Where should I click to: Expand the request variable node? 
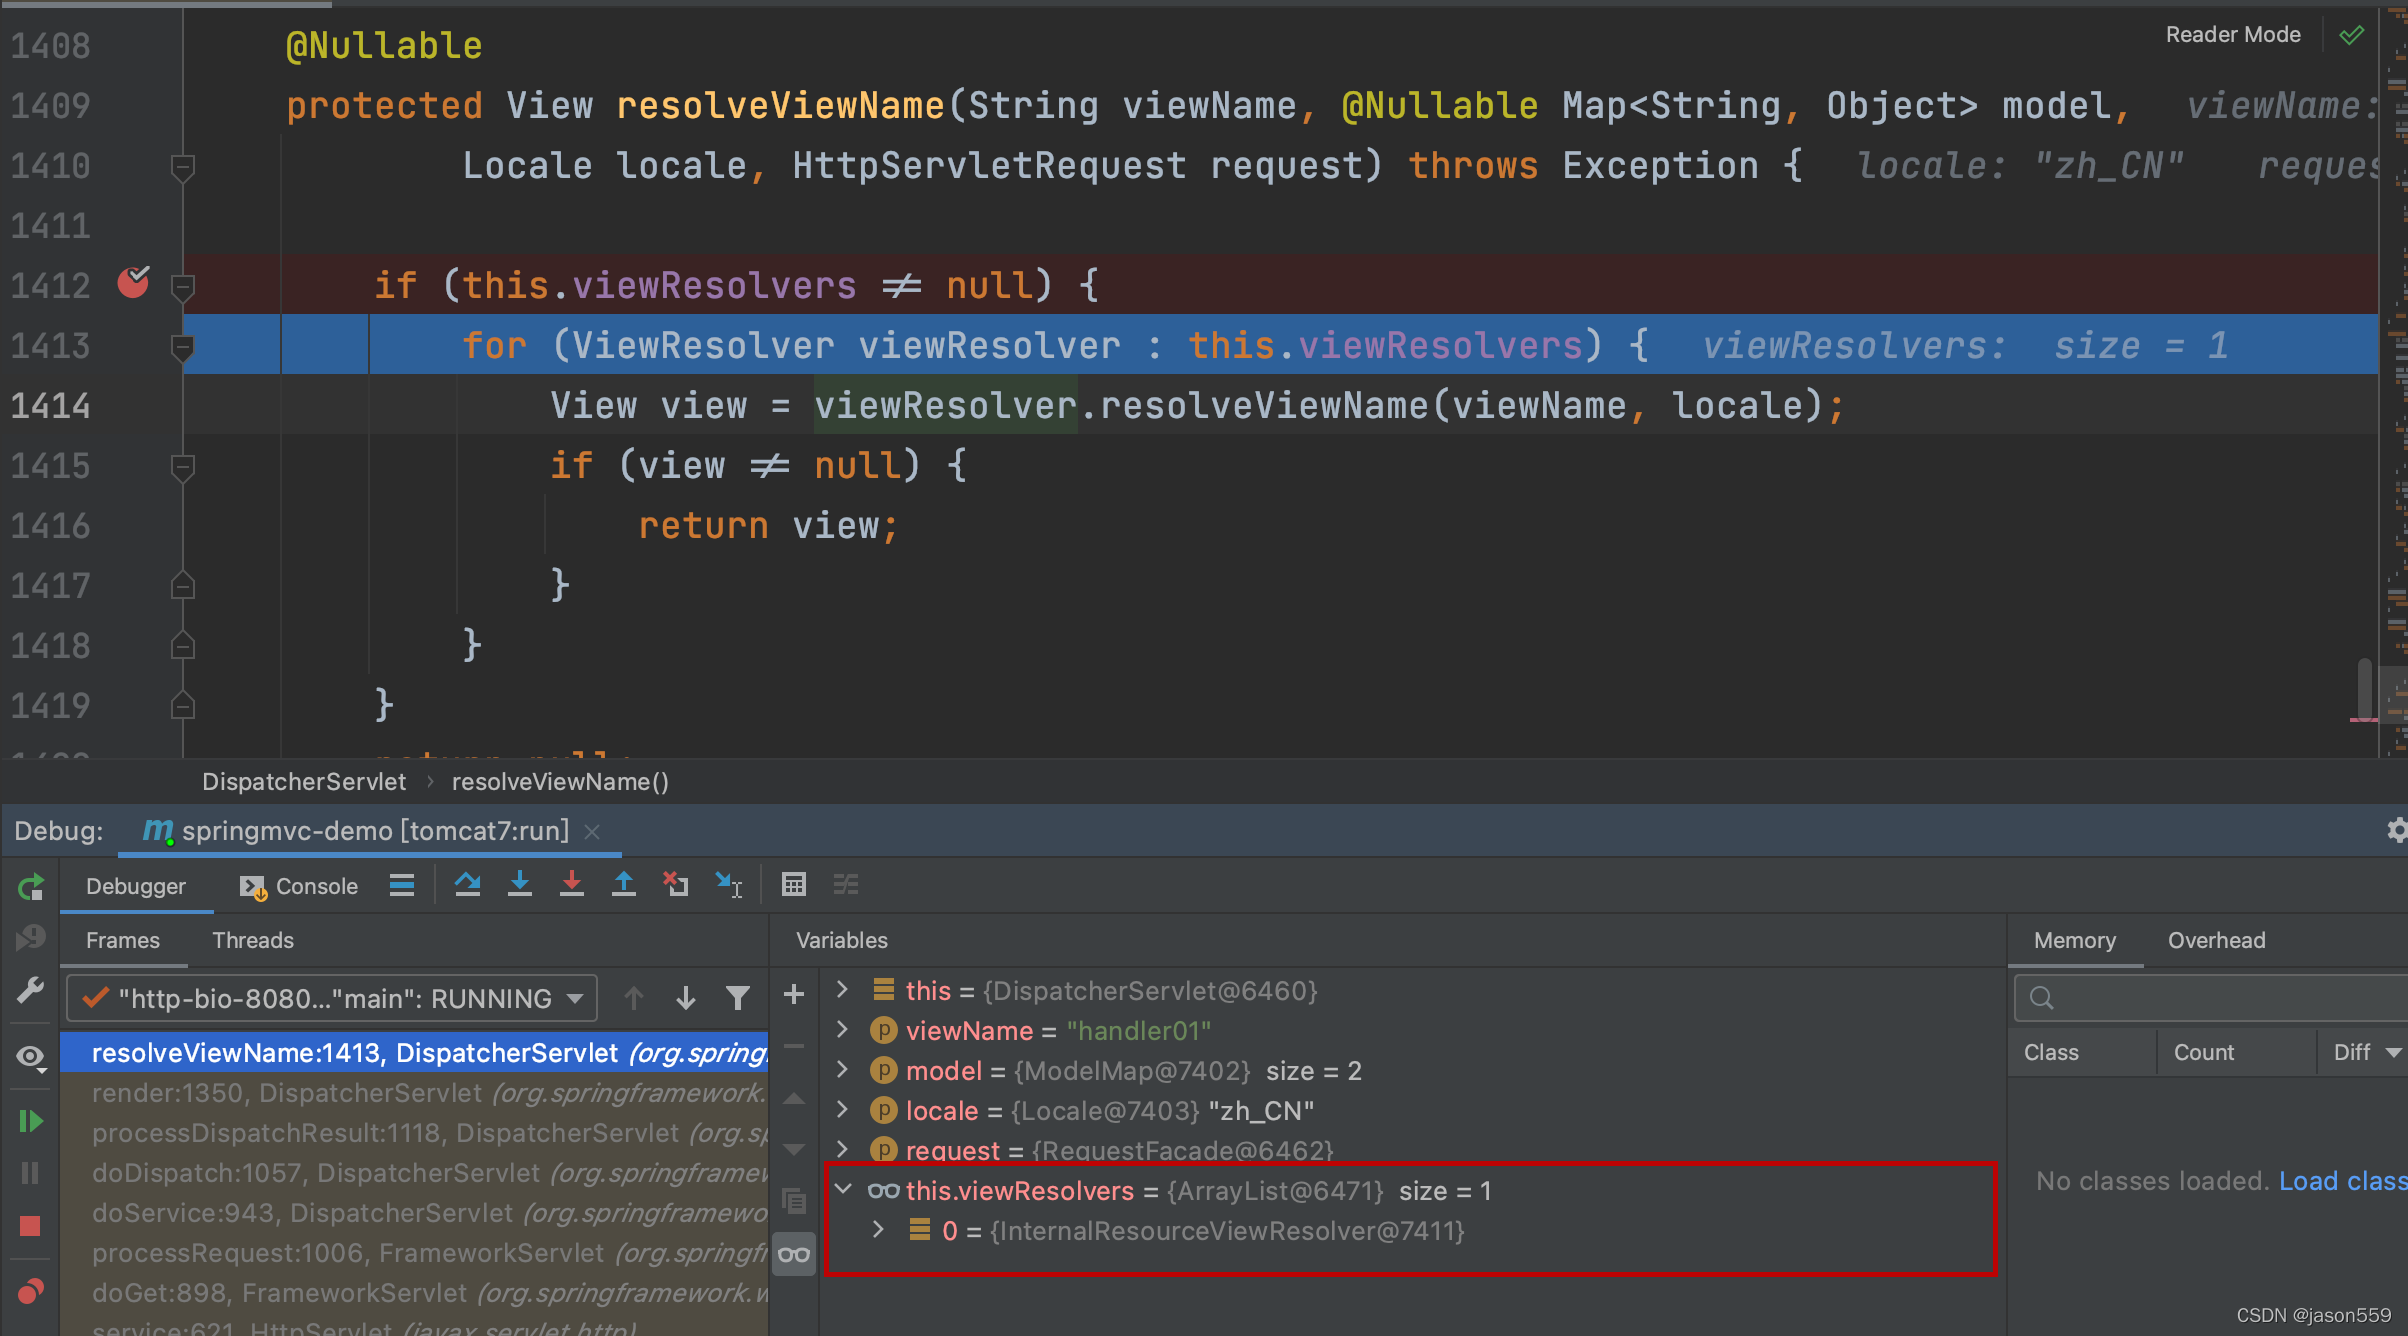pos(842,1149)
